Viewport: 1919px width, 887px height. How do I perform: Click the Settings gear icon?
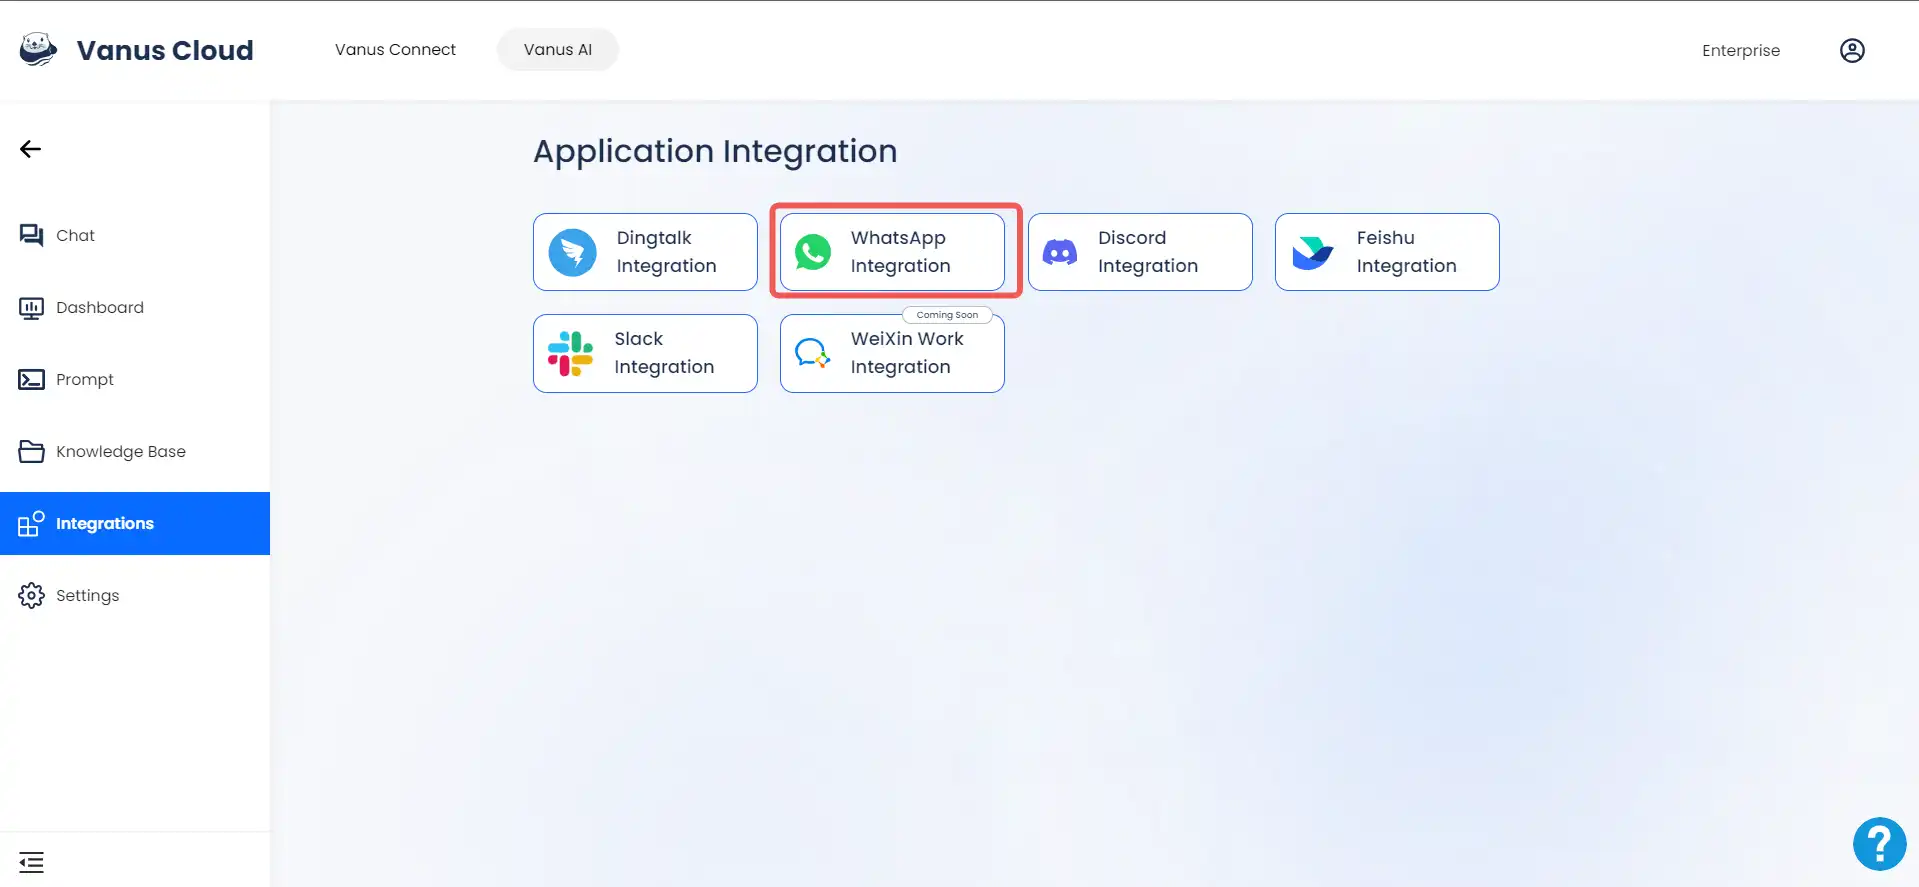31,595
